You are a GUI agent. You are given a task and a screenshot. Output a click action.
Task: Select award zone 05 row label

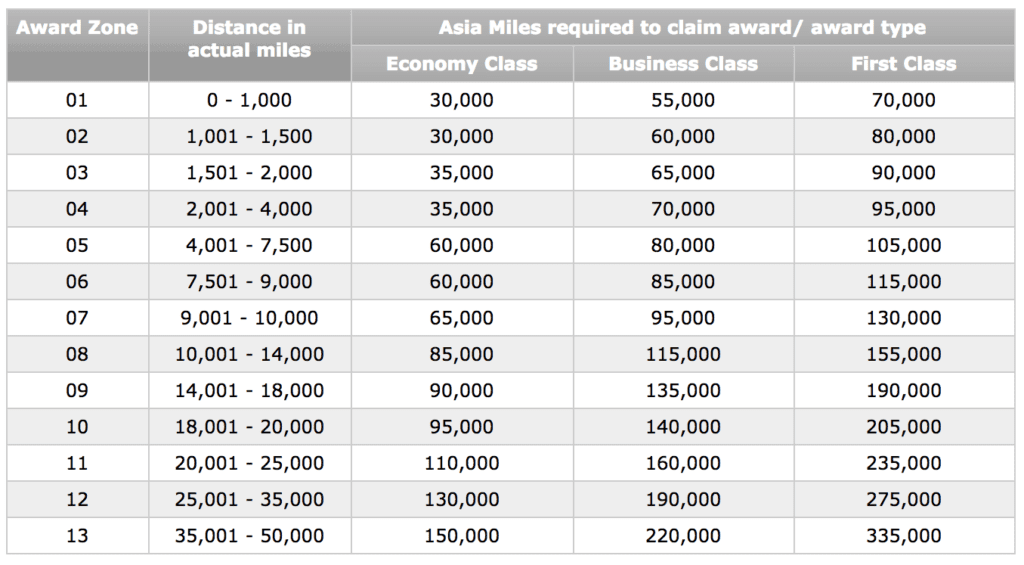pyautogui.click(x=77, y=245)
